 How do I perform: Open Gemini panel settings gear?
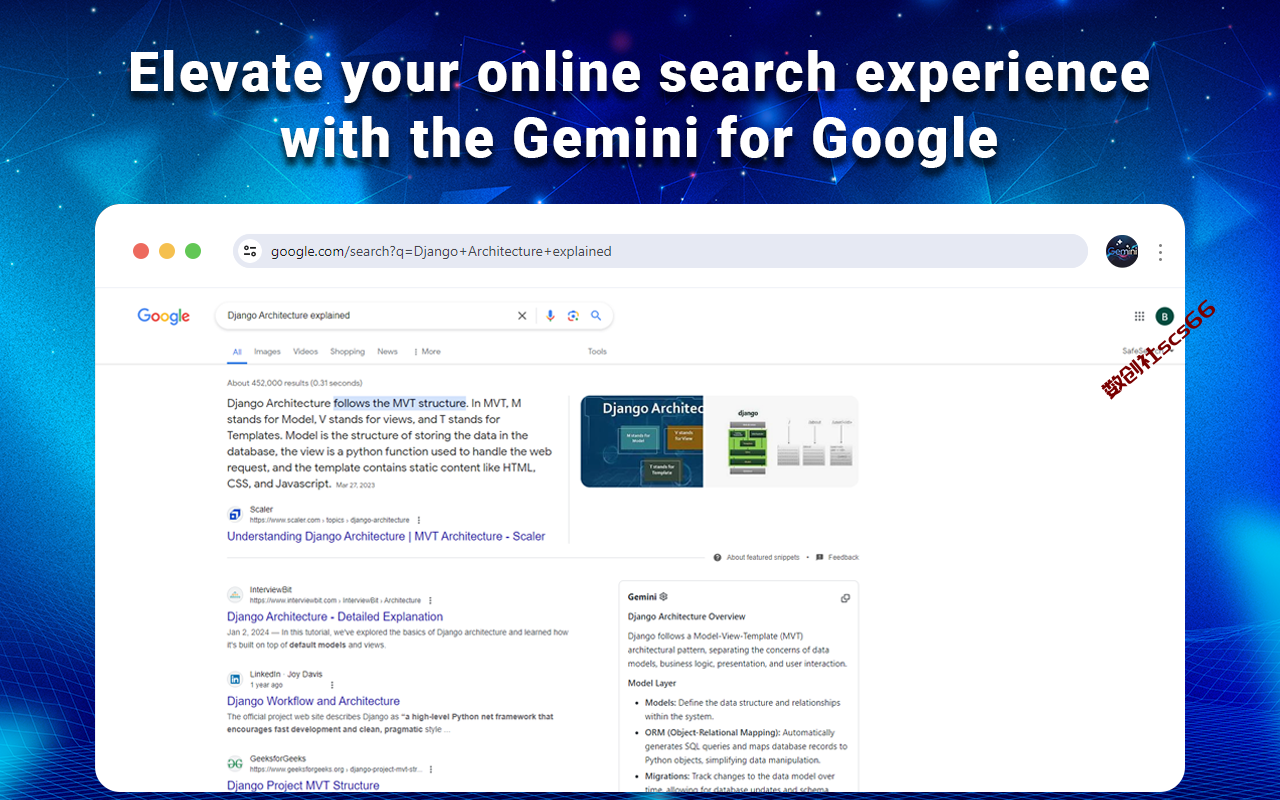pos(663,597)
